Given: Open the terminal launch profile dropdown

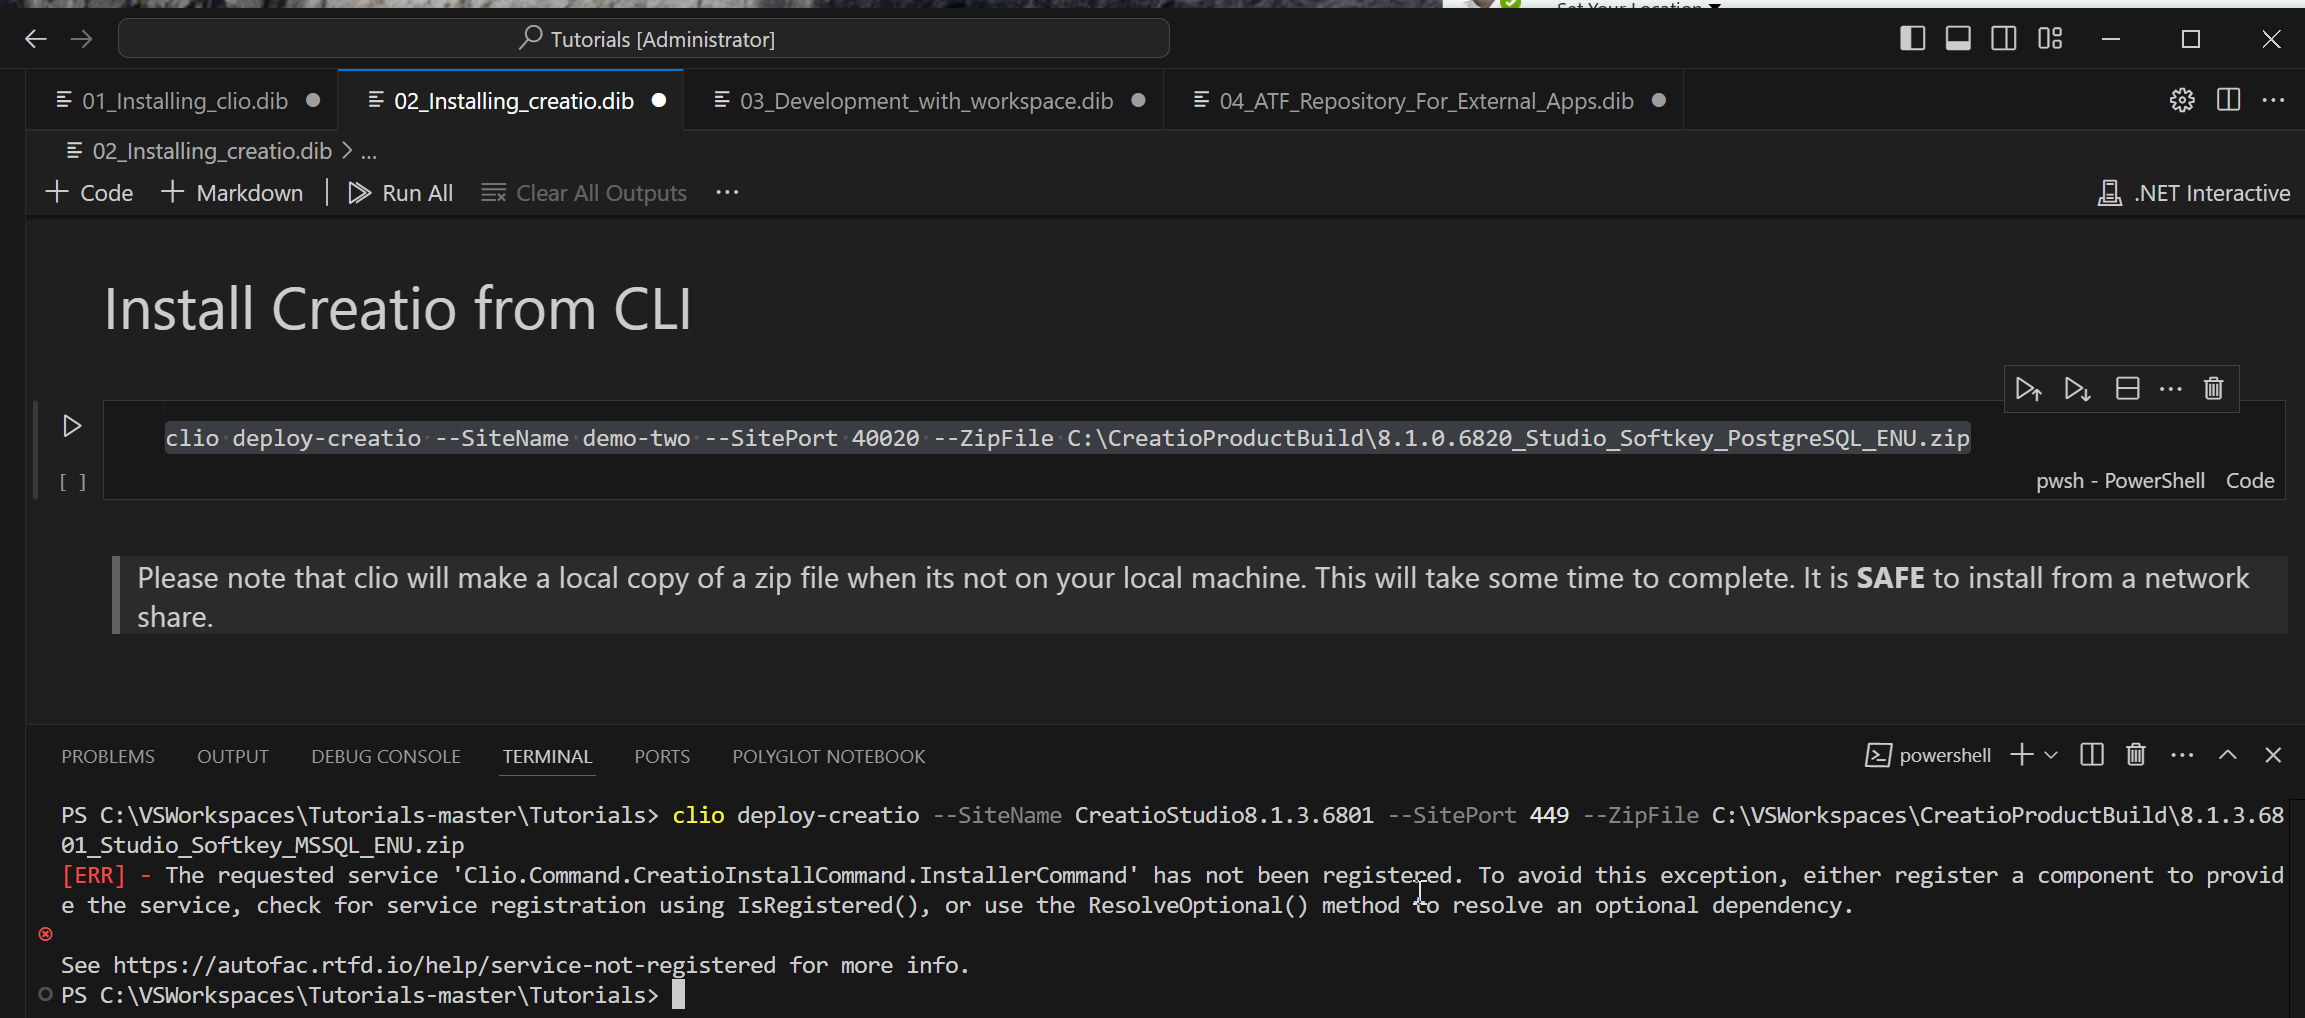Looking at the screenshot, I should coord(2051,755).
